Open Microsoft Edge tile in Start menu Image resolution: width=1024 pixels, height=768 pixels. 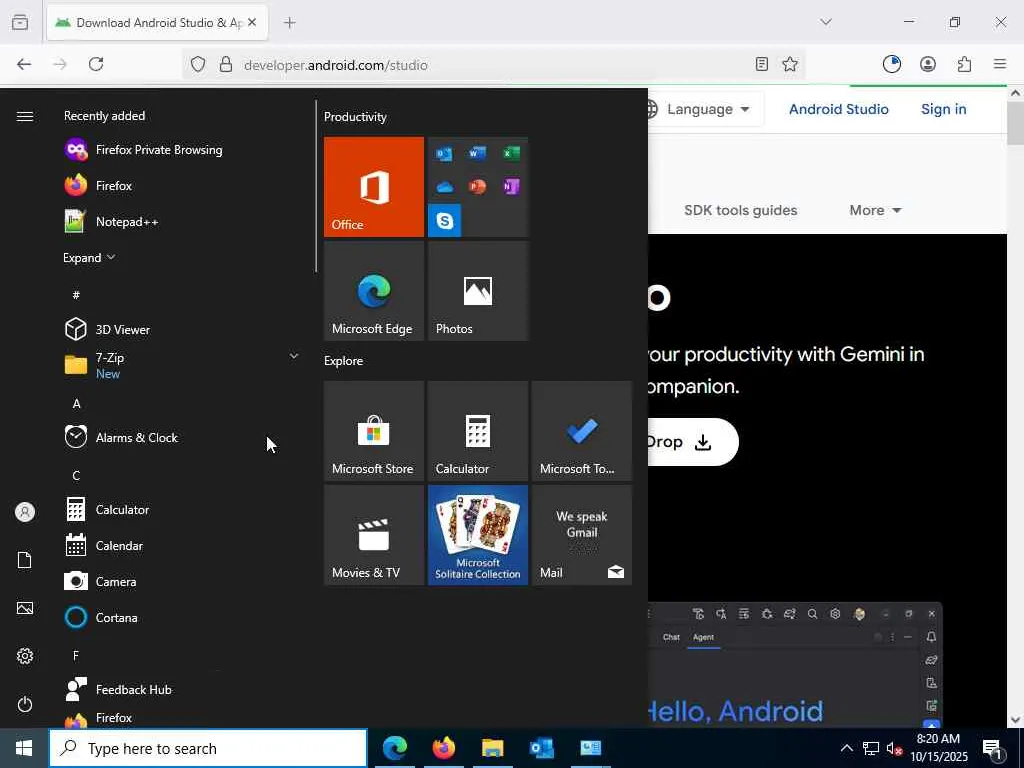click(374, 291)
